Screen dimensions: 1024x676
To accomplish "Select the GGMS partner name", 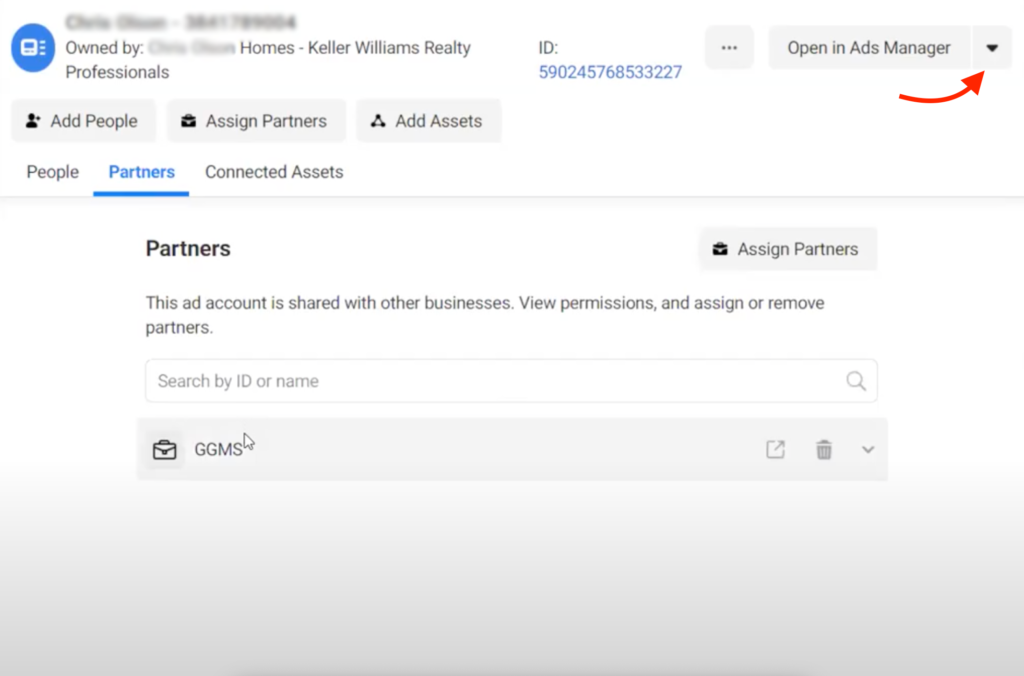I will pyautogui.click(x=218, y=450).
